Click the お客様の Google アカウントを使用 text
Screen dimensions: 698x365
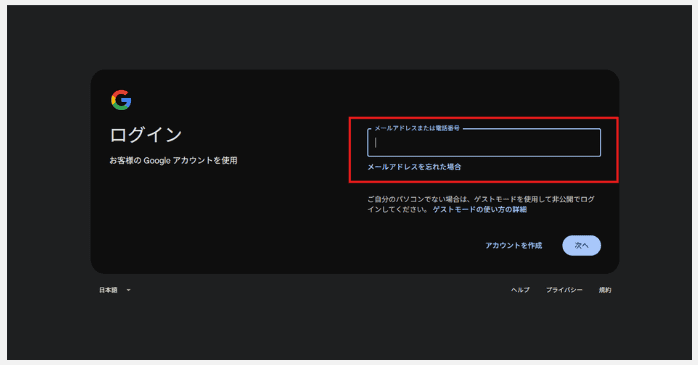click(173, 160)
